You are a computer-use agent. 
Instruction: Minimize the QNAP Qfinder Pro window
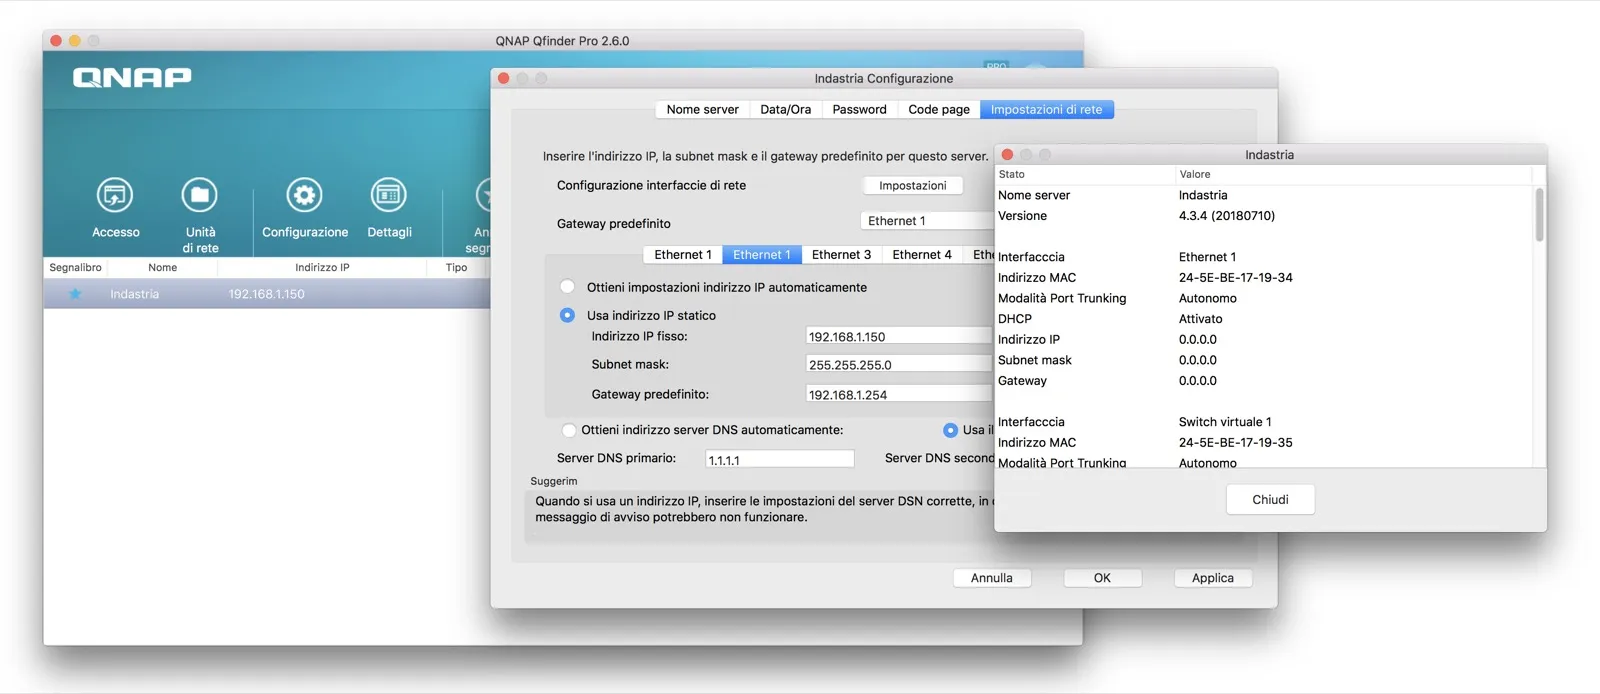(75, 41)
